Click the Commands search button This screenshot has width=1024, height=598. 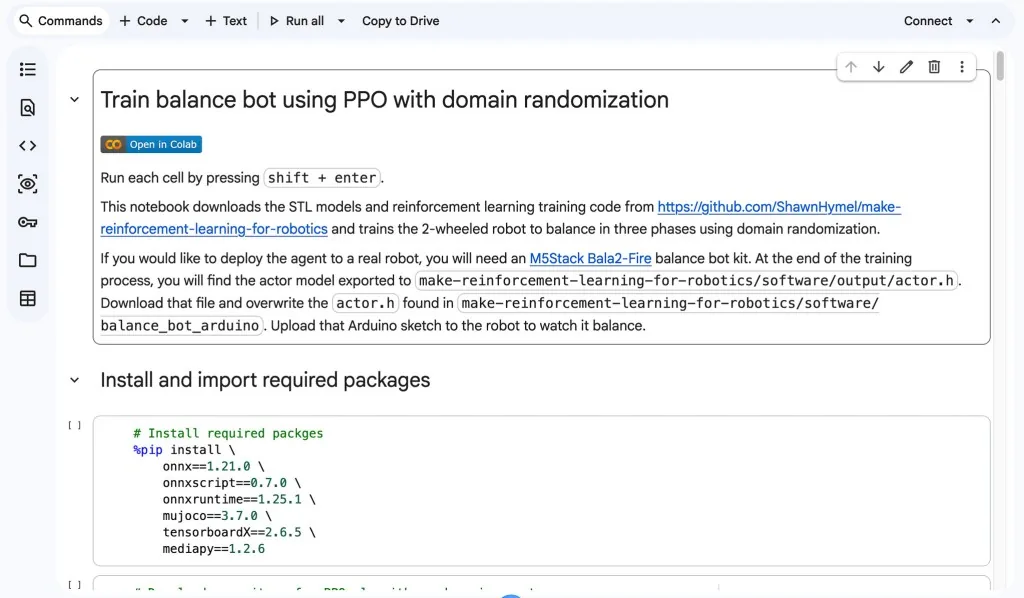(x=61, y=21)
